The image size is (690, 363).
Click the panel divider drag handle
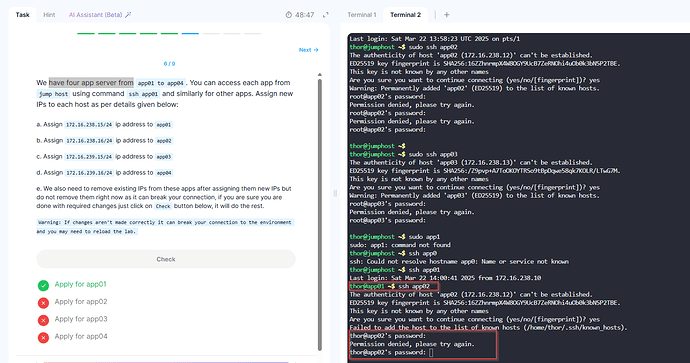[x=335, y=193]
